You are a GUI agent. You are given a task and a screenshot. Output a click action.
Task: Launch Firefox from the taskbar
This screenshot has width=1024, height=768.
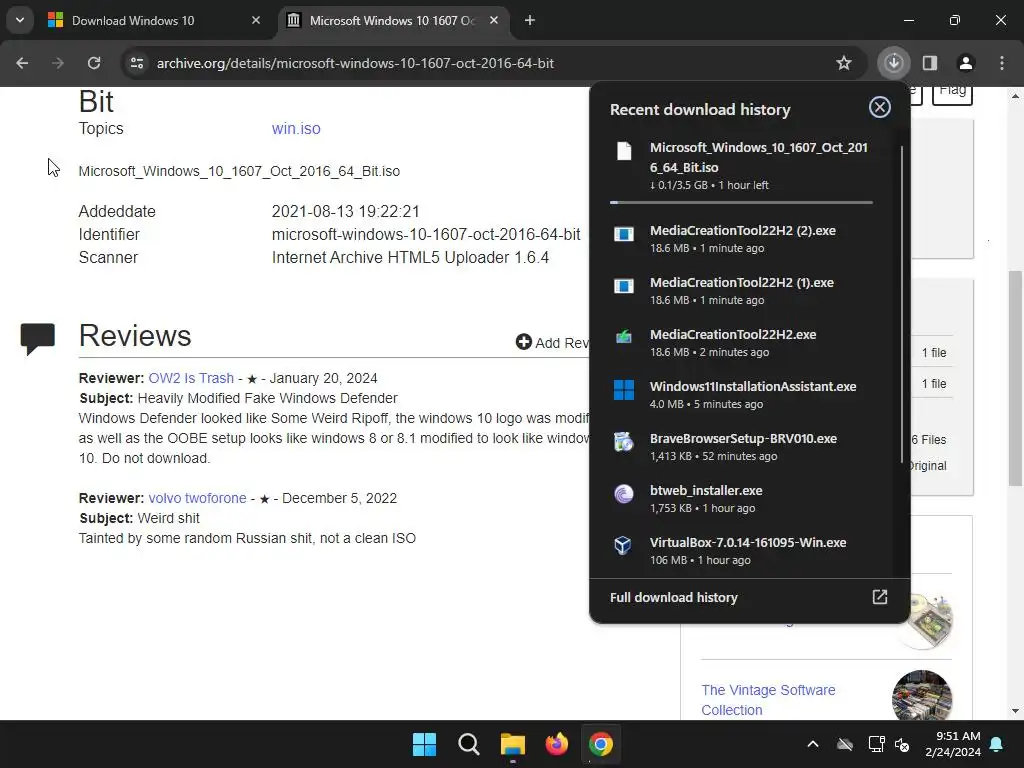click(x=556, y=744)
